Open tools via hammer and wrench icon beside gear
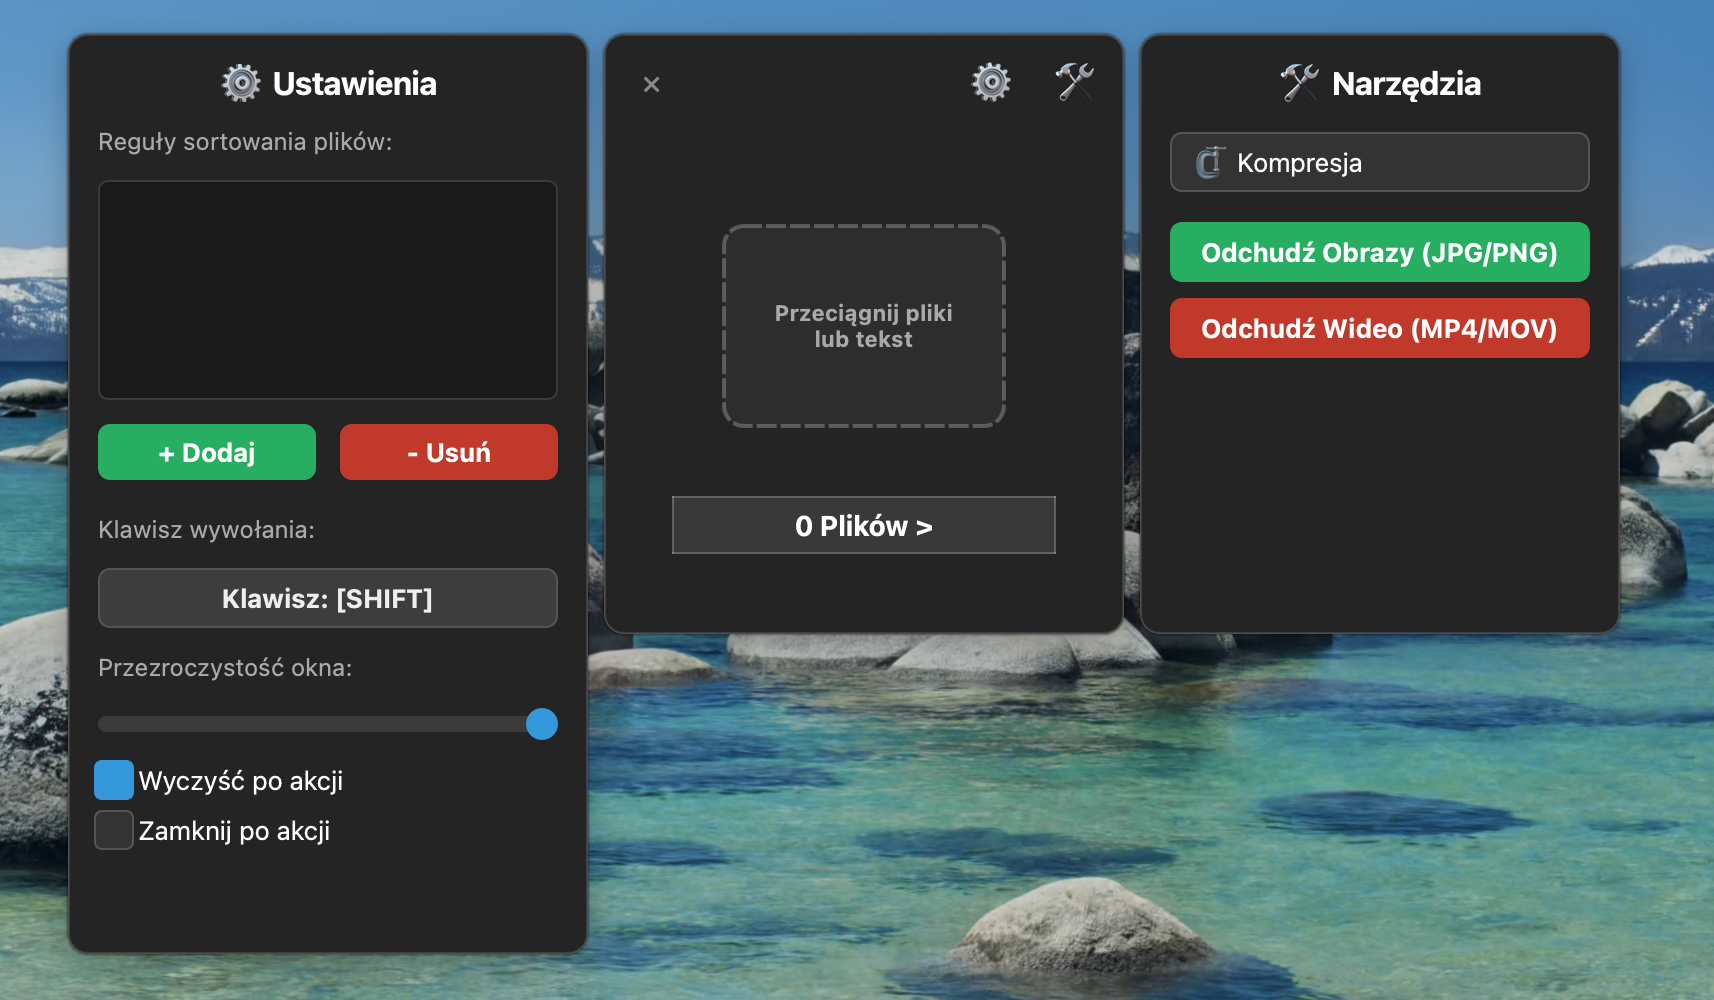Screen dimensions: 1714x1000 coord(1075,82)
